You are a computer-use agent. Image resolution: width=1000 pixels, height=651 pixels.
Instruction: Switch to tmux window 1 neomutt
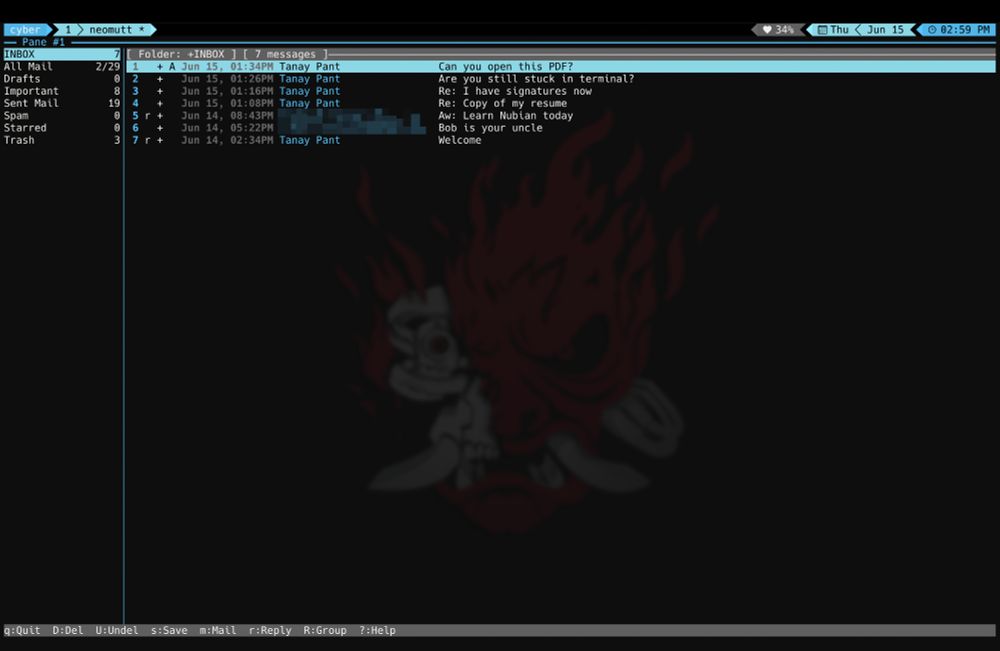pyautogui.click(x=104, y=30)
